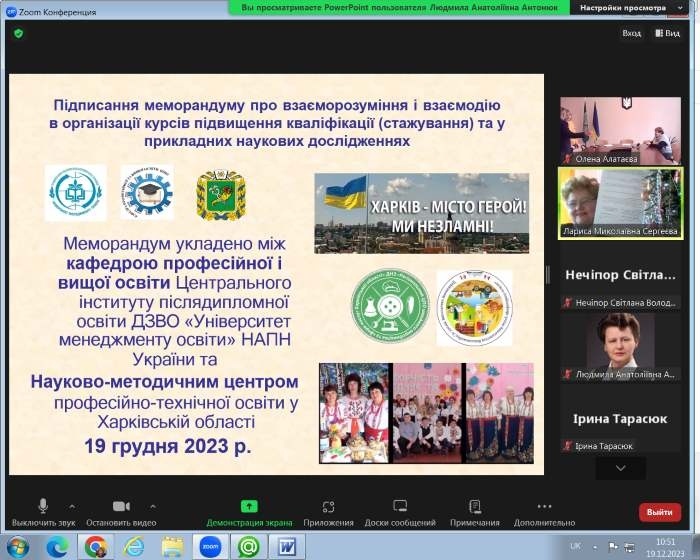Select Лариса Миколаївна Сергєєва video thumbnail
This screenshot has height=560, width=700.
[x=619, y=202]
